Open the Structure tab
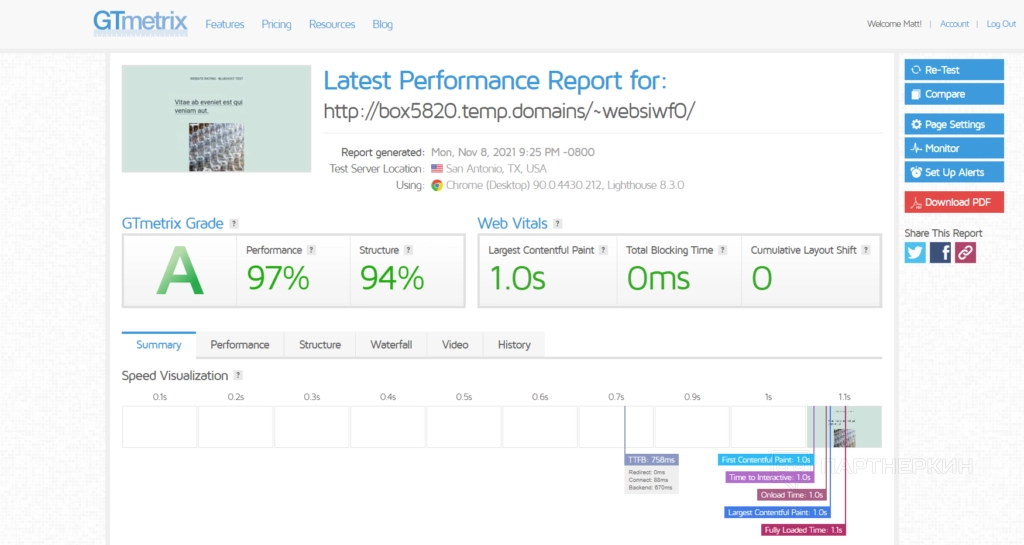This screenshot has width=1024, height=545. pos(320,345)
